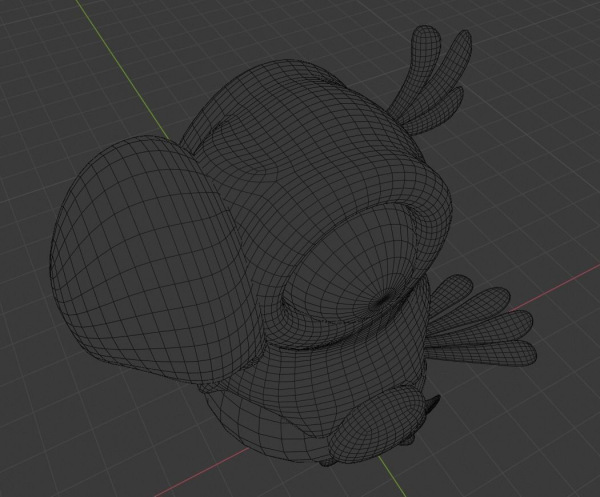Screen dimensions: 600x497
Task: Click the small rounded wing mesh near the bottom
Action: click(x=377, y=424)
